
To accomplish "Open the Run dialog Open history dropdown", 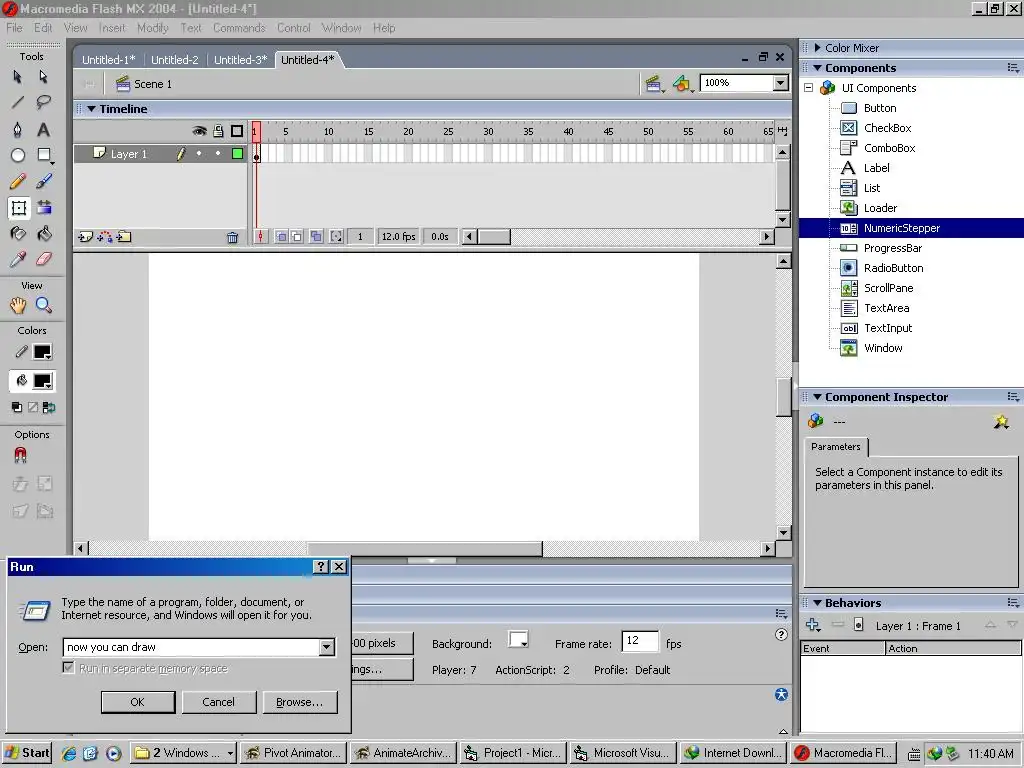I will click(x=327, y=647).
